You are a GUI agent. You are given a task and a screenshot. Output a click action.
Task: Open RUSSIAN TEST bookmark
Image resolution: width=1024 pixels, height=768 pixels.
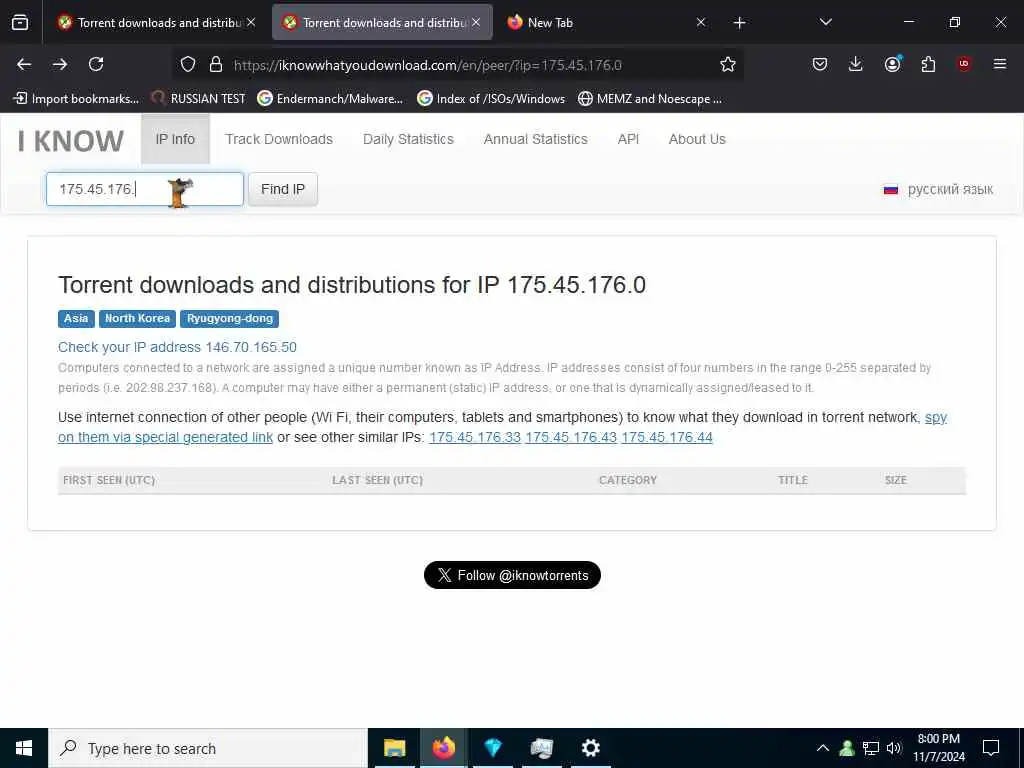[x=198, y=99]
